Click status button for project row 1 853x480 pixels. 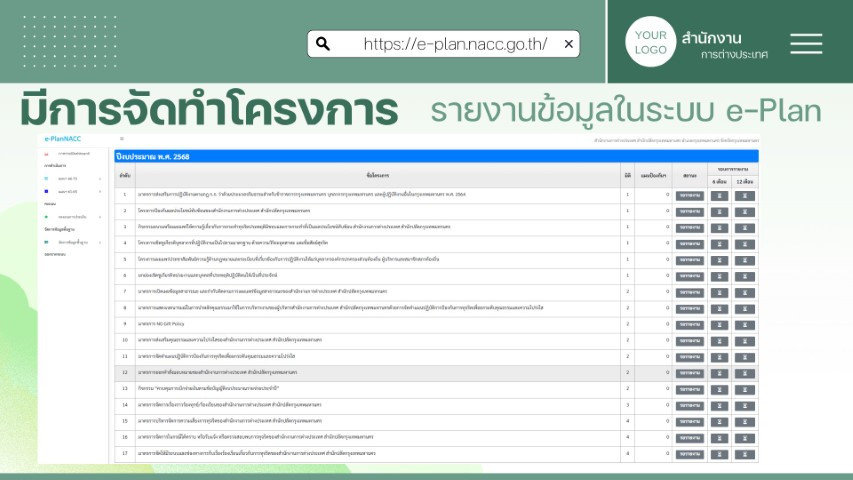(689, 196)
